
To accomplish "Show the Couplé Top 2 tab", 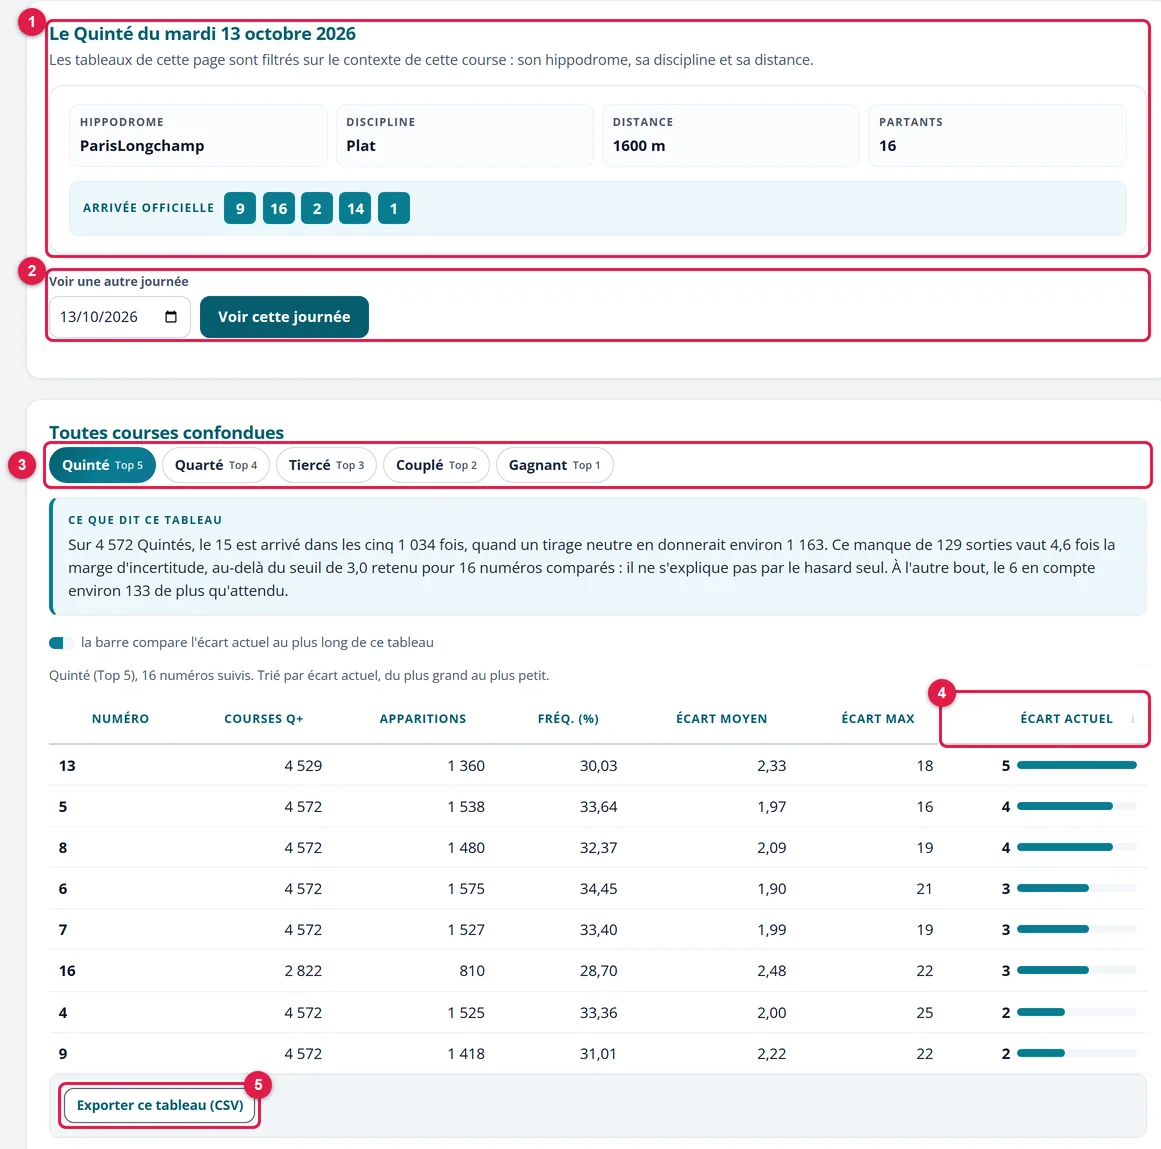I will tap(436, 465).
